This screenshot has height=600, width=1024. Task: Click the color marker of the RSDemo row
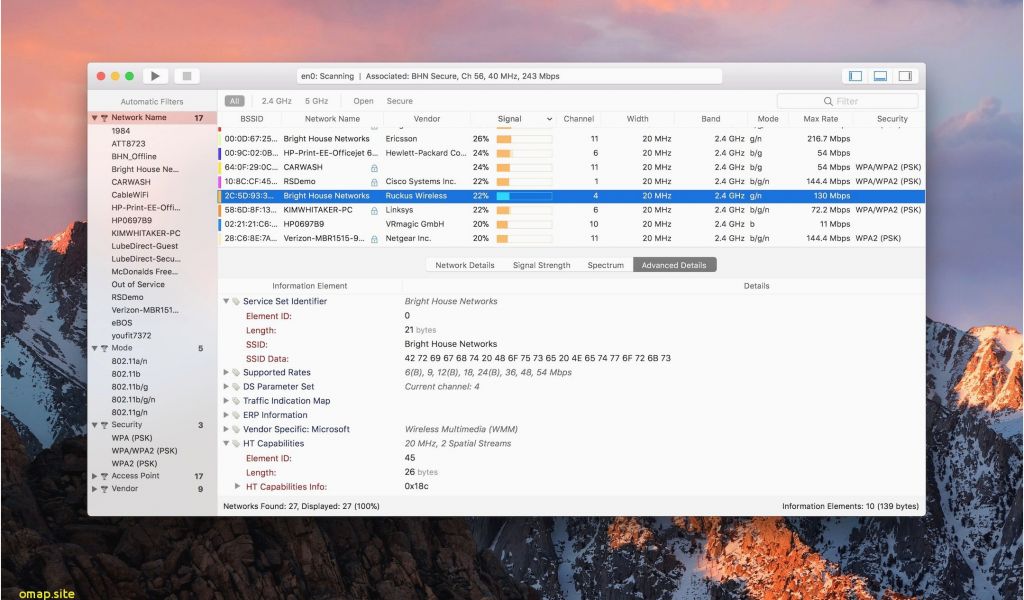(x=220, y=182)
